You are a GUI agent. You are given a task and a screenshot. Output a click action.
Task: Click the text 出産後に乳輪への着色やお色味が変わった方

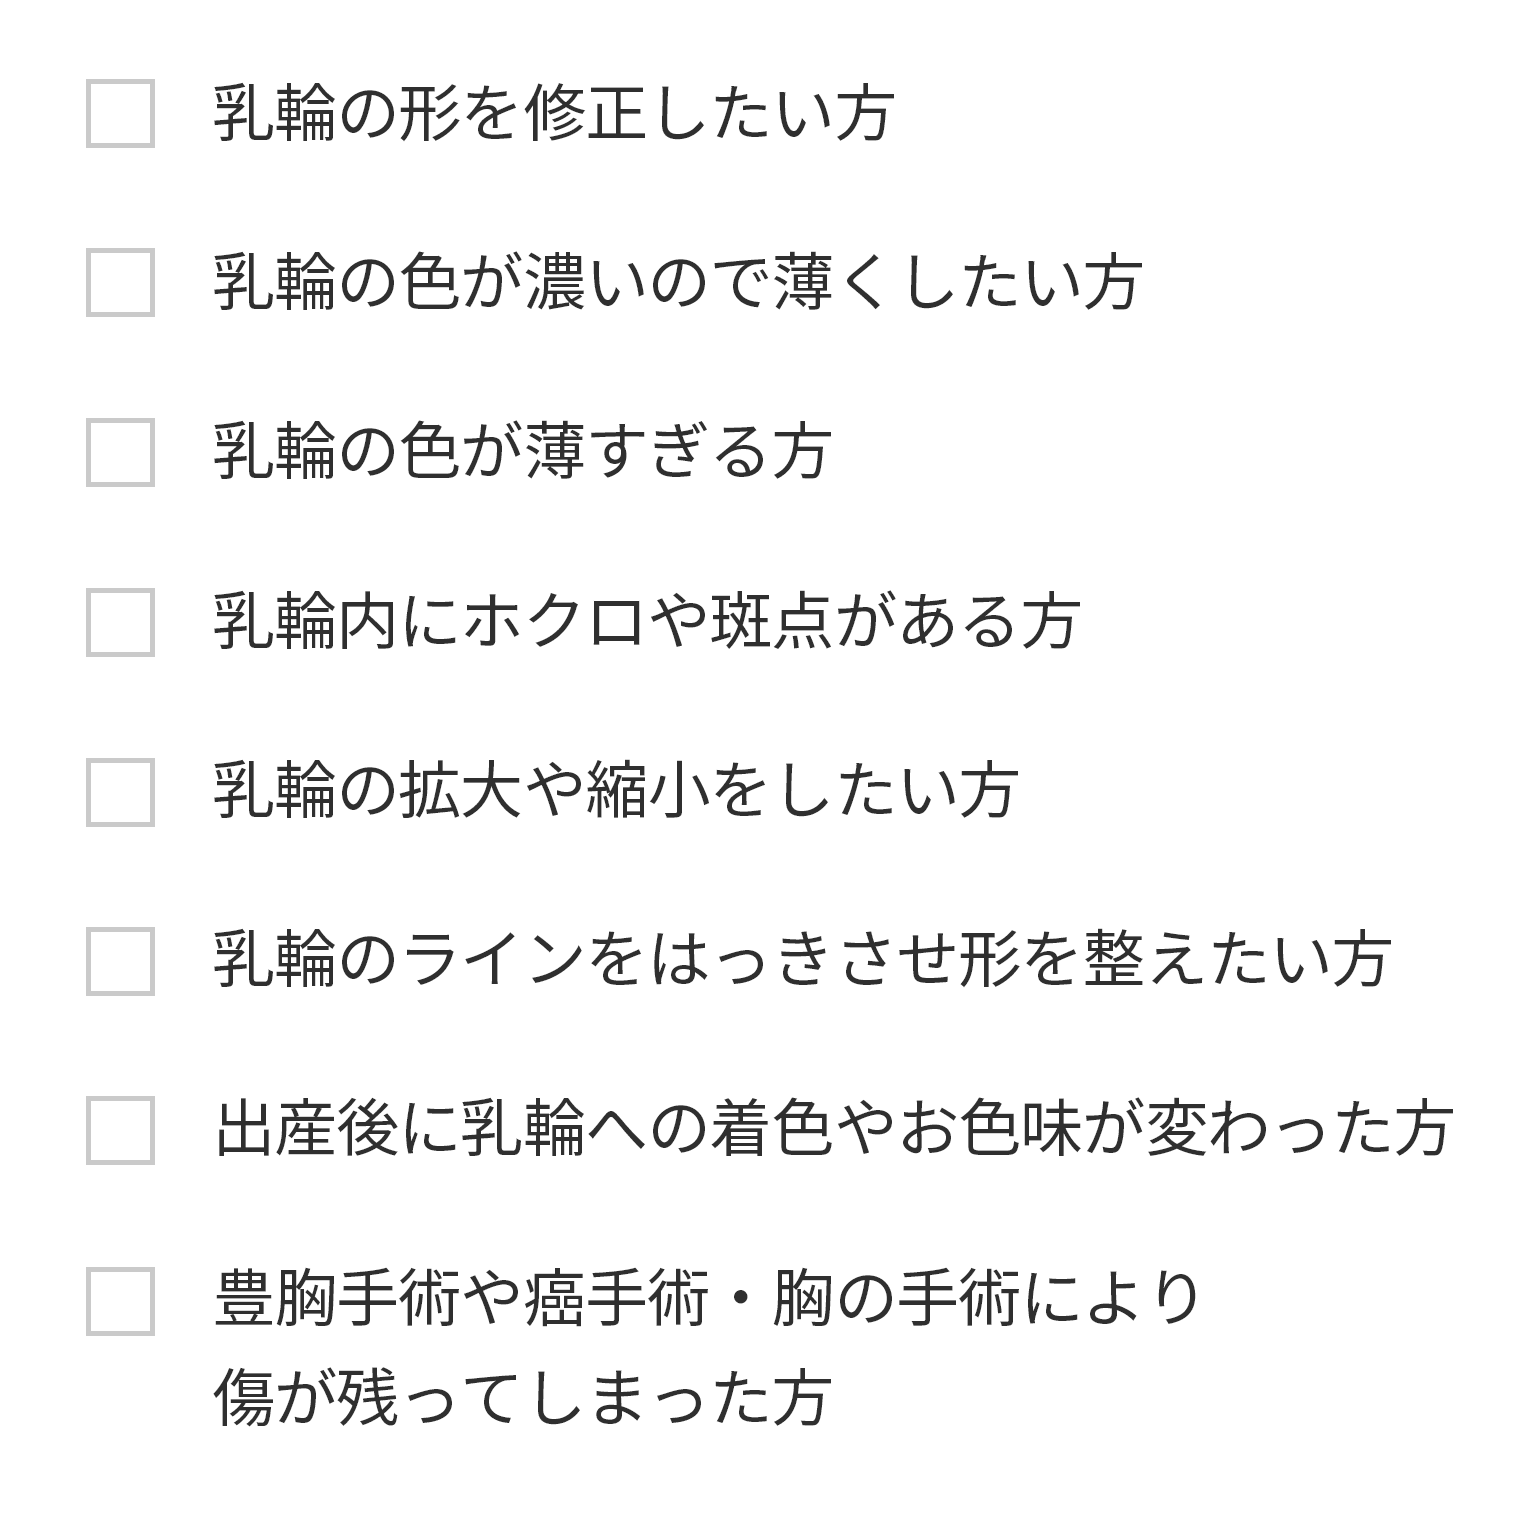coord(832,1130)
